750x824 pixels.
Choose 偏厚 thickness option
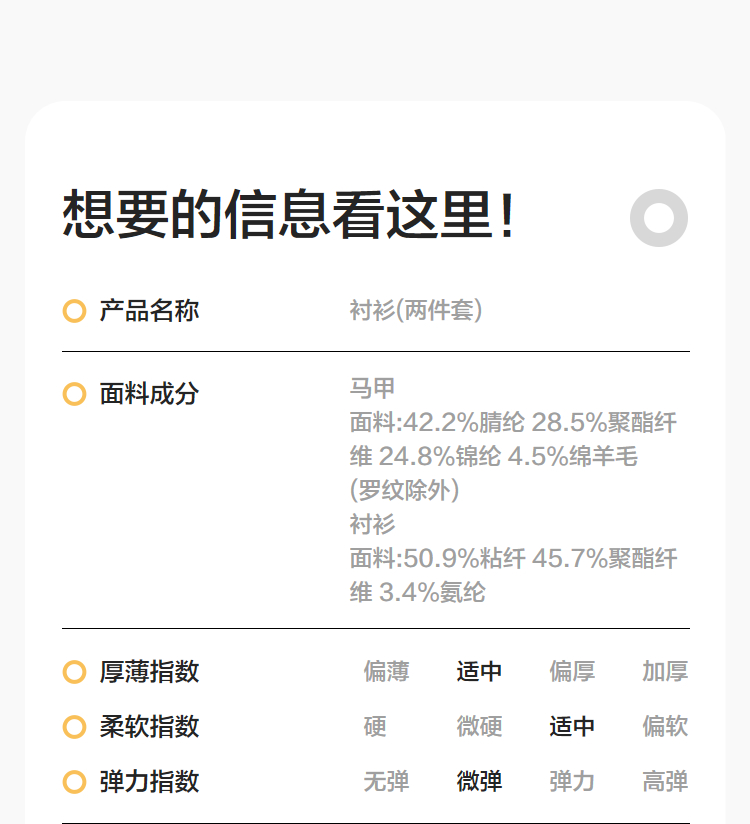tap(572, 672)
